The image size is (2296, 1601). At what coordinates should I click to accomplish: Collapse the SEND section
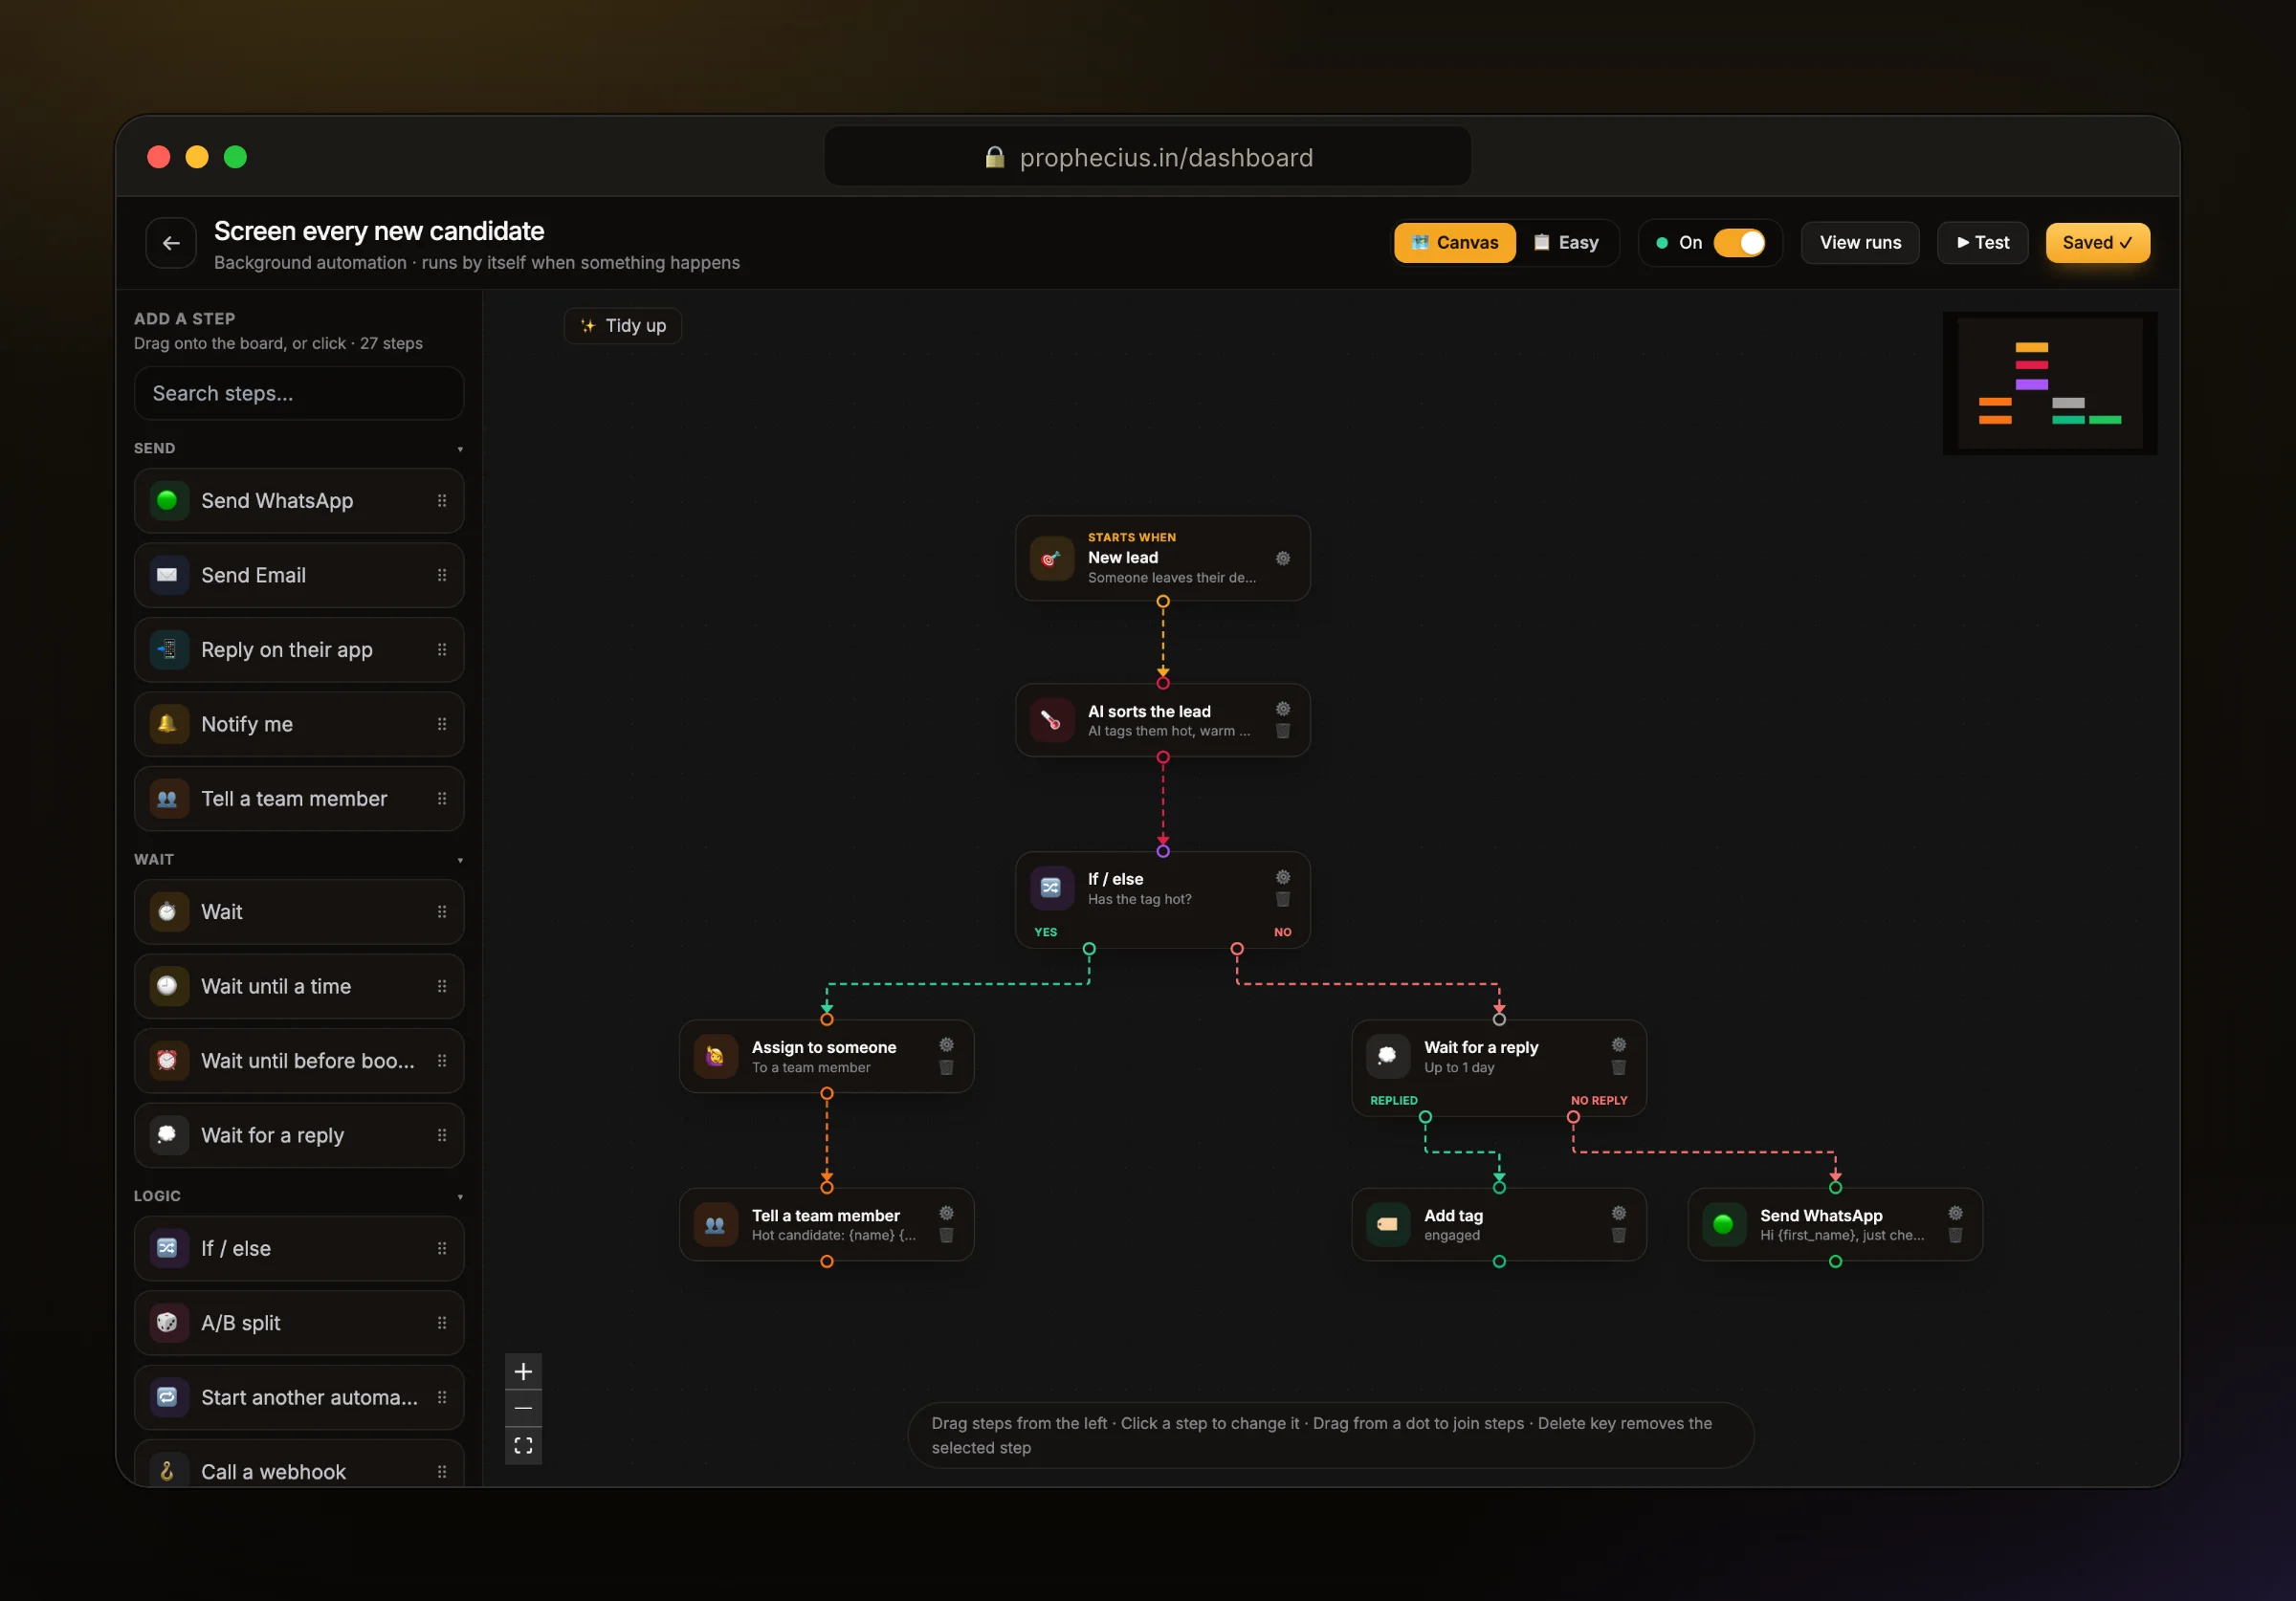[460, 449]
